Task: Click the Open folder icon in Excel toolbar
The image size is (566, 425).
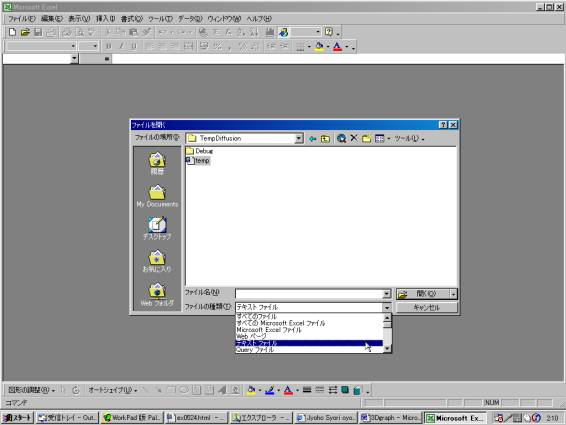Action: (25, 32)
